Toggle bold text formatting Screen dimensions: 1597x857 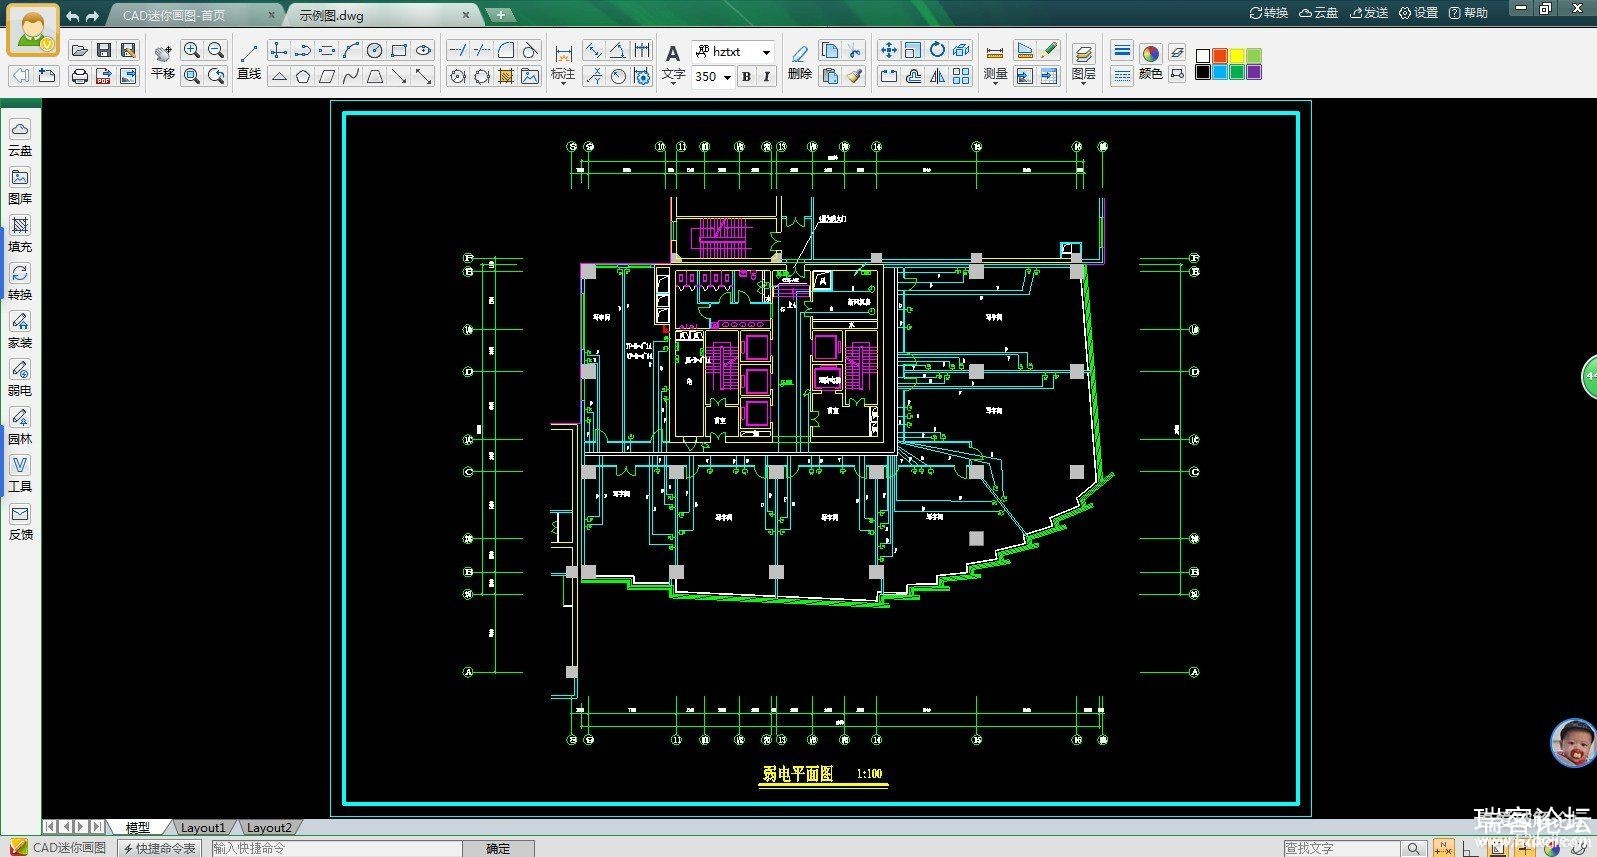pyautogui.click(x=746, y=76)
